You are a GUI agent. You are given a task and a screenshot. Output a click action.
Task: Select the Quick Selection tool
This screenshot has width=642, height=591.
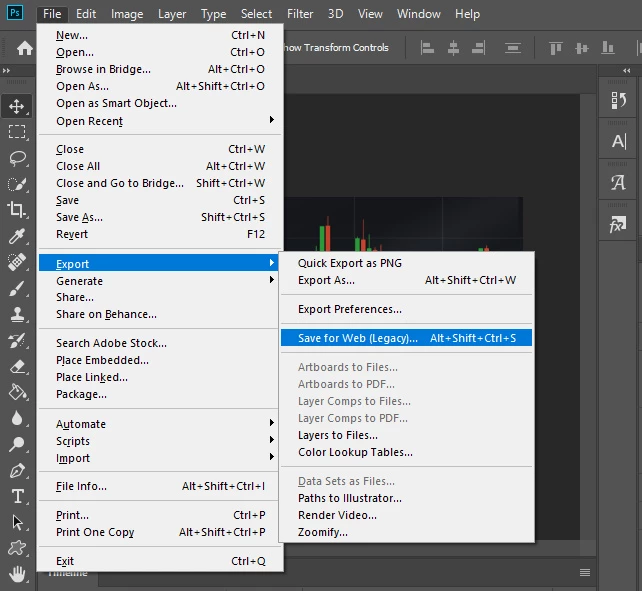click(x=16, y=184)
